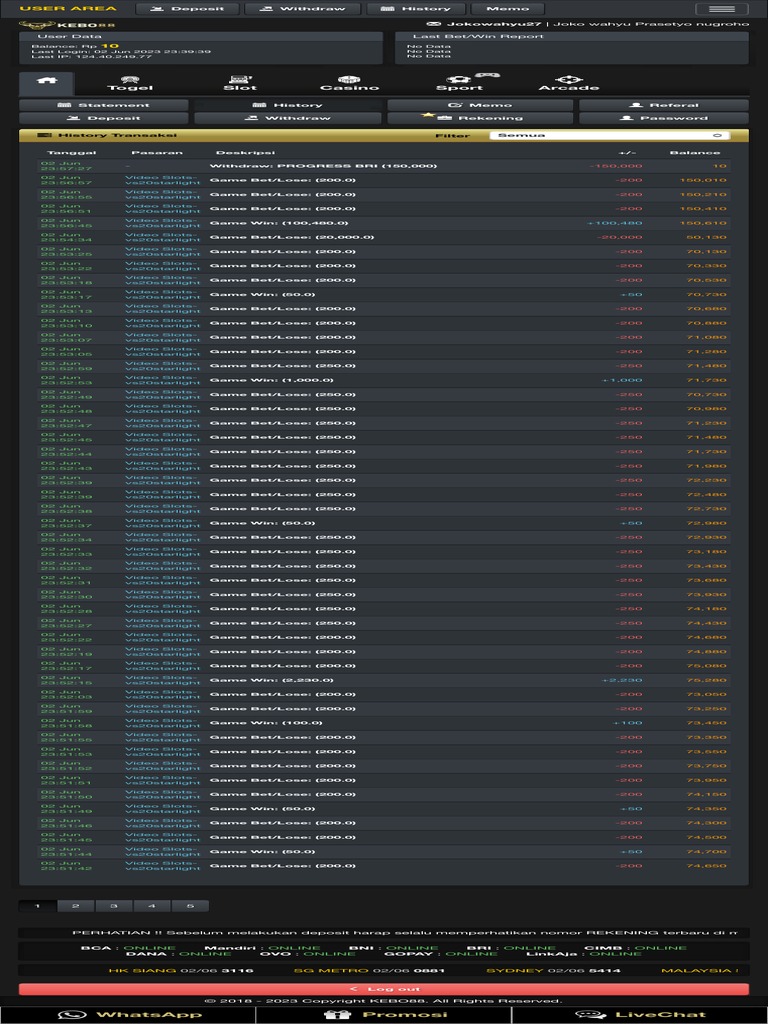
Task: Jump to page 5 of transaction history
Action: [189, 906]
